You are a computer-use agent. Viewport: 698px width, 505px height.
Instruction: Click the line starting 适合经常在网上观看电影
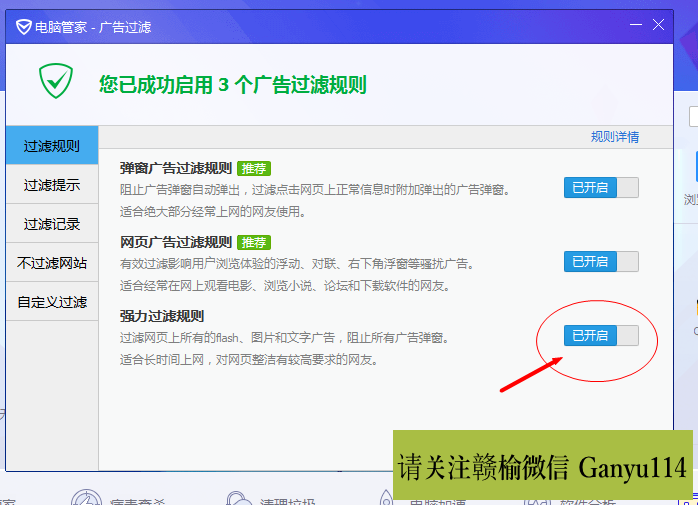tap(285, 285)
